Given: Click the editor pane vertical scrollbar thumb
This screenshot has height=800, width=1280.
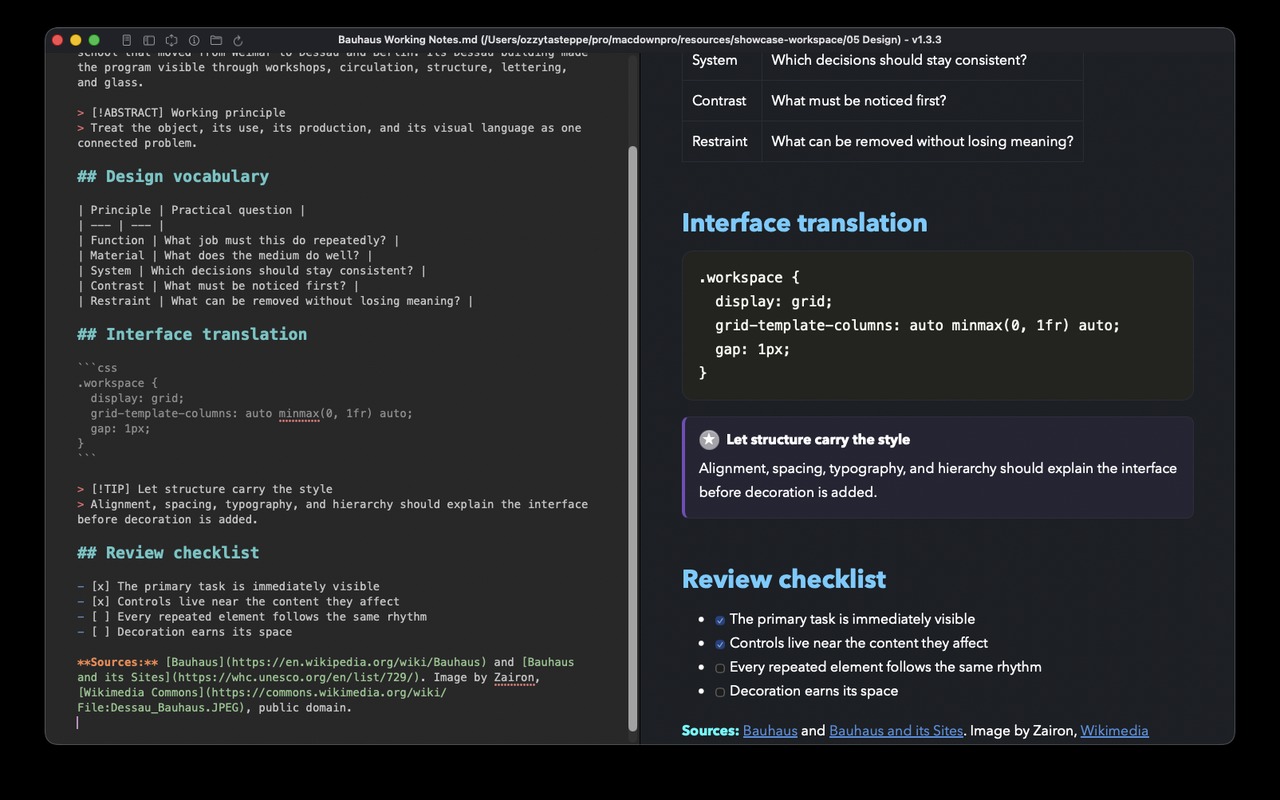Looking at the screenshot, I should (632, 439).
